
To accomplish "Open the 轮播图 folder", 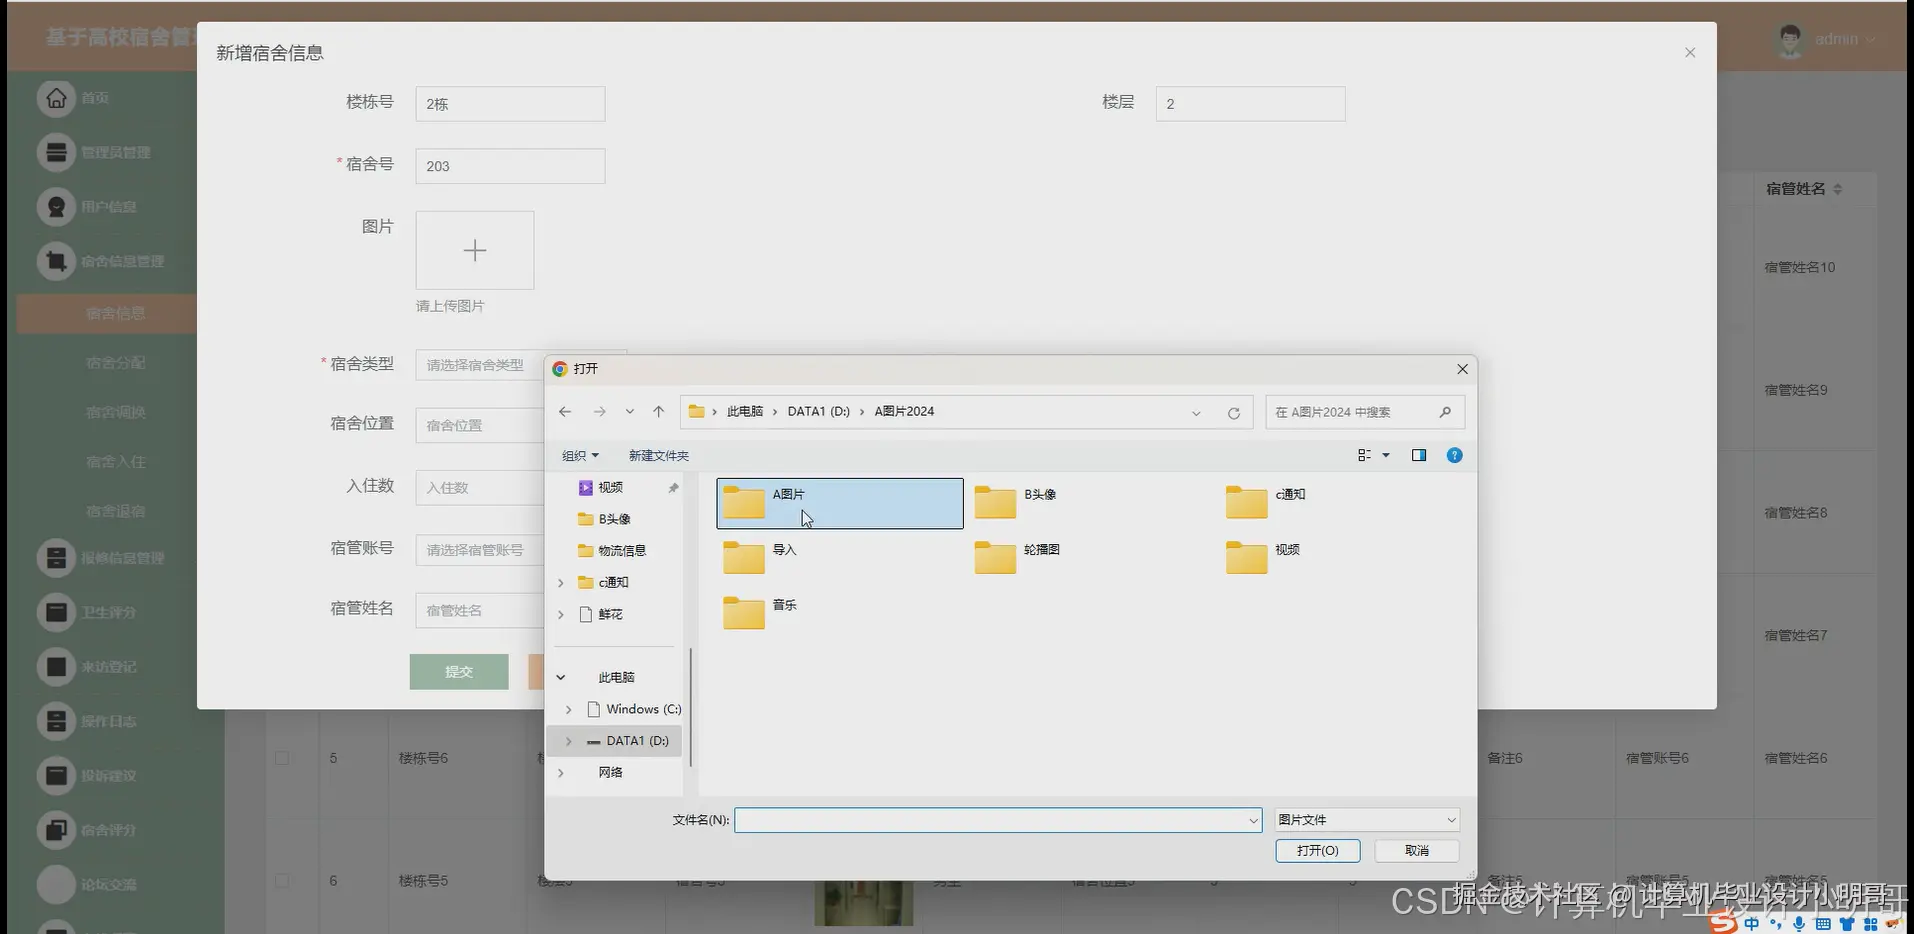I will pos(1017,557).
